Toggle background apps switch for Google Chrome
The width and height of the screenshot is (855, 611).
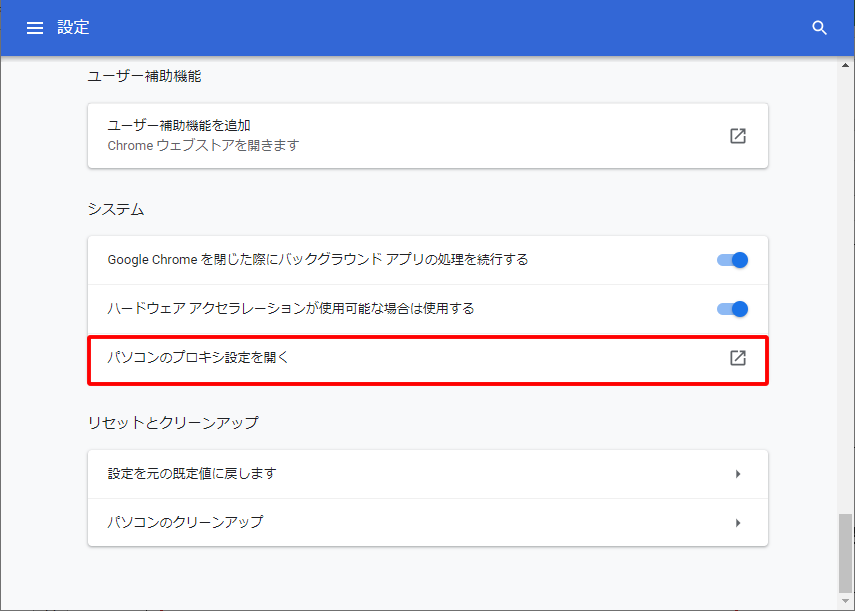pos(732,260)
